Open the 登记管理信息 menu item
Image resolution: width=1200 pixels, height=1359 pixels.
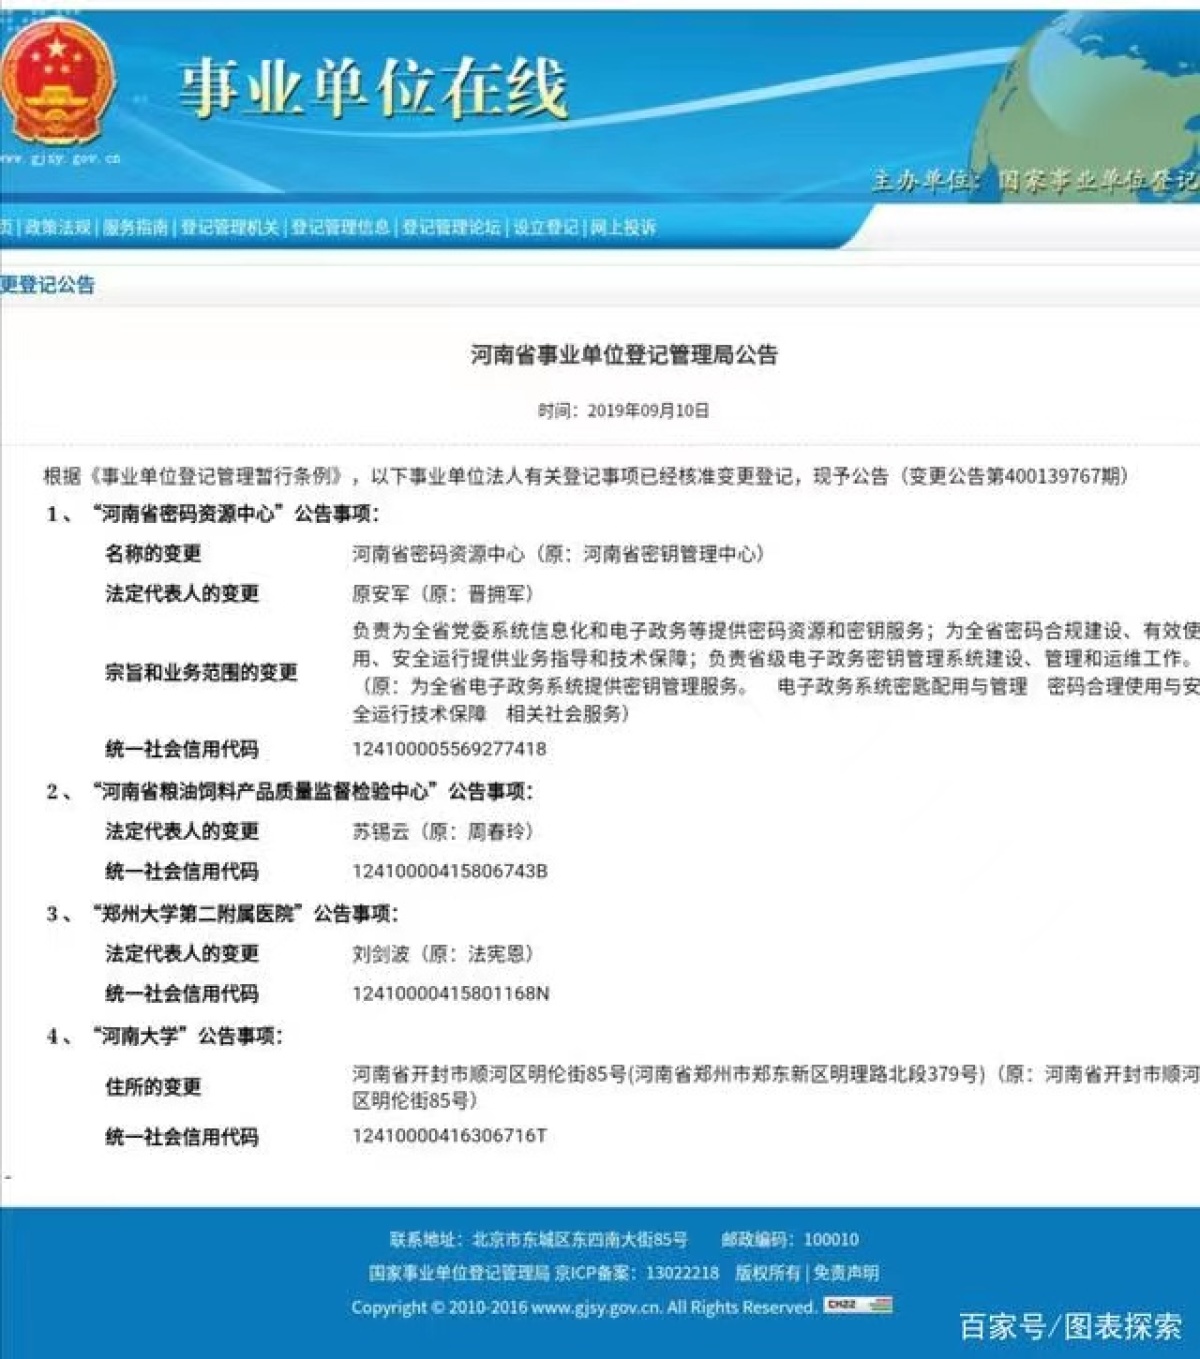tap(340, 228)
